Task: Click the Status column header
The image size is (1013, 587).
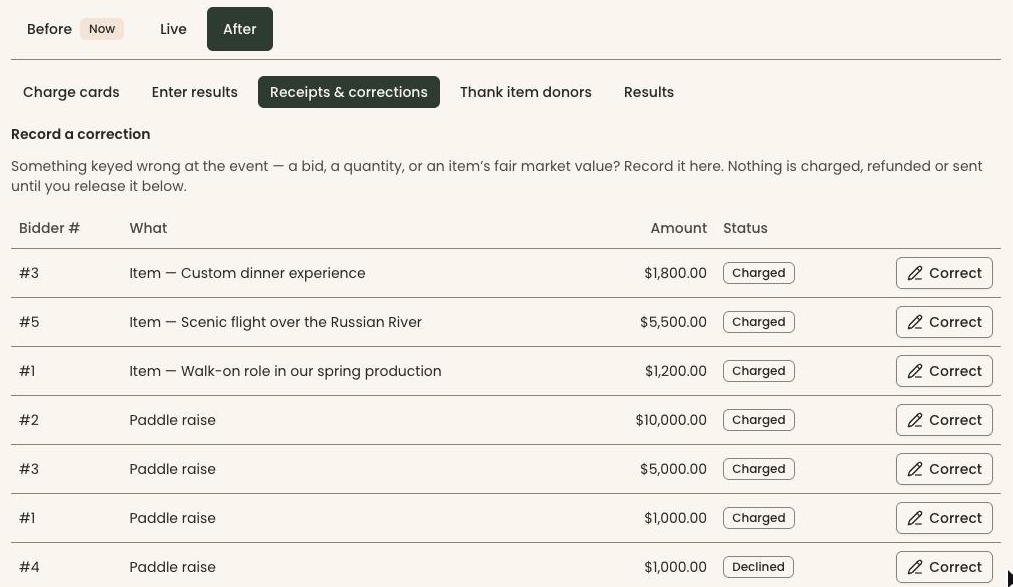Action: (x=745, y=228)
